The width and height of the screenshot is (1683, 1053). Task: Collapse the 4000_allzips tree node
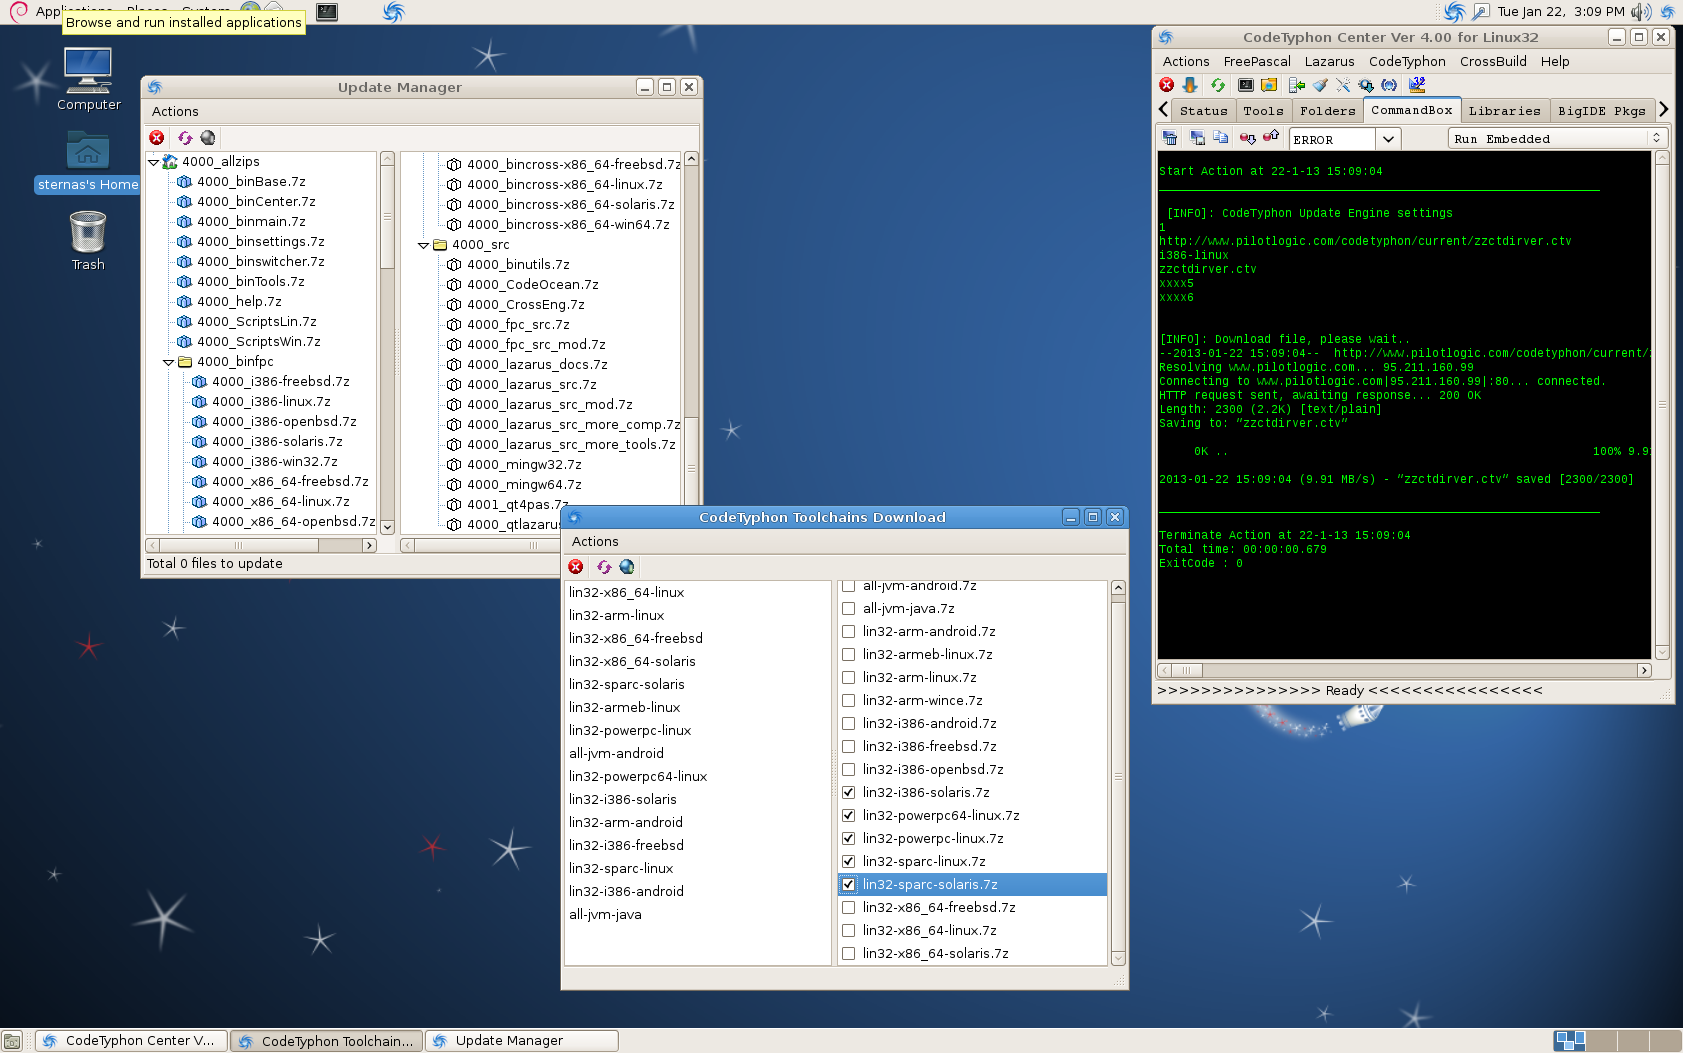point(153,162)
